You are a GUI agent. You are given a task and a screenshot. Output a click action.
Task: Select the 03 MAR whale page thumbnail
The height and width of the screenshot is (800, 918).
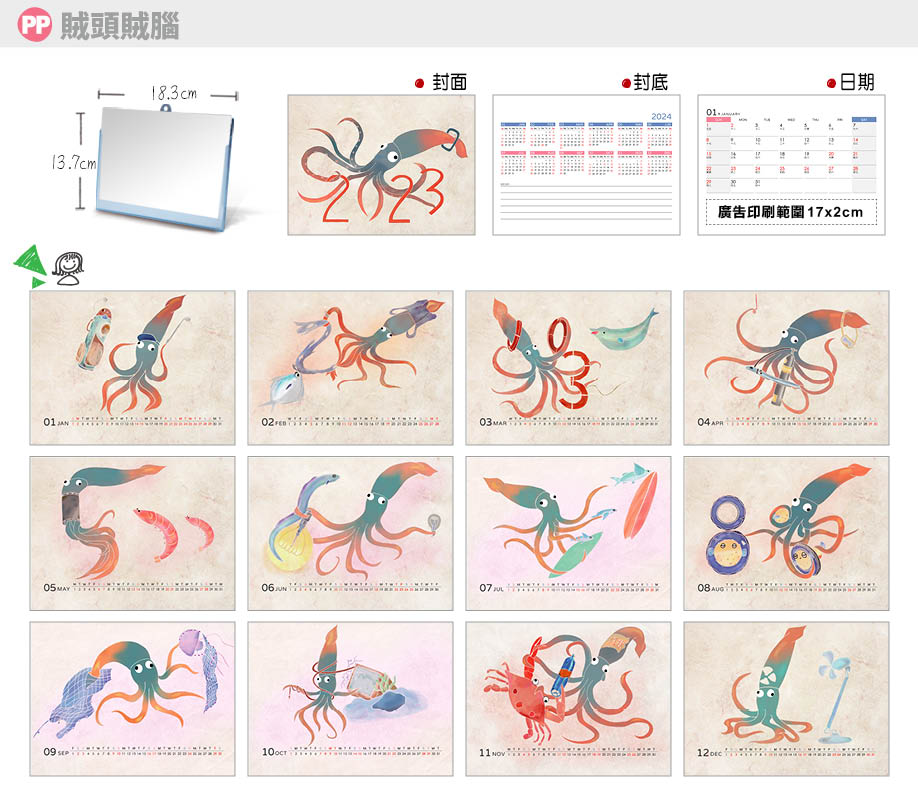[x=568, y=367]
